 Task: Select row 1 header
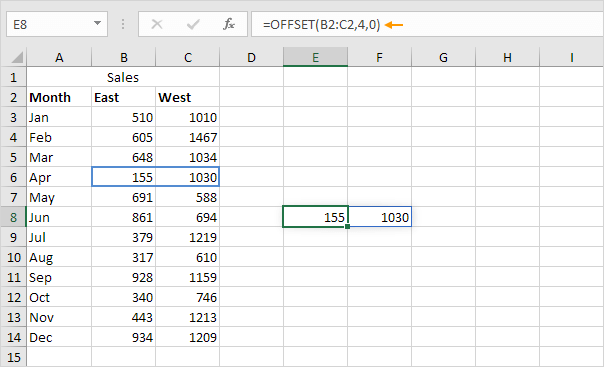(13, 77)
